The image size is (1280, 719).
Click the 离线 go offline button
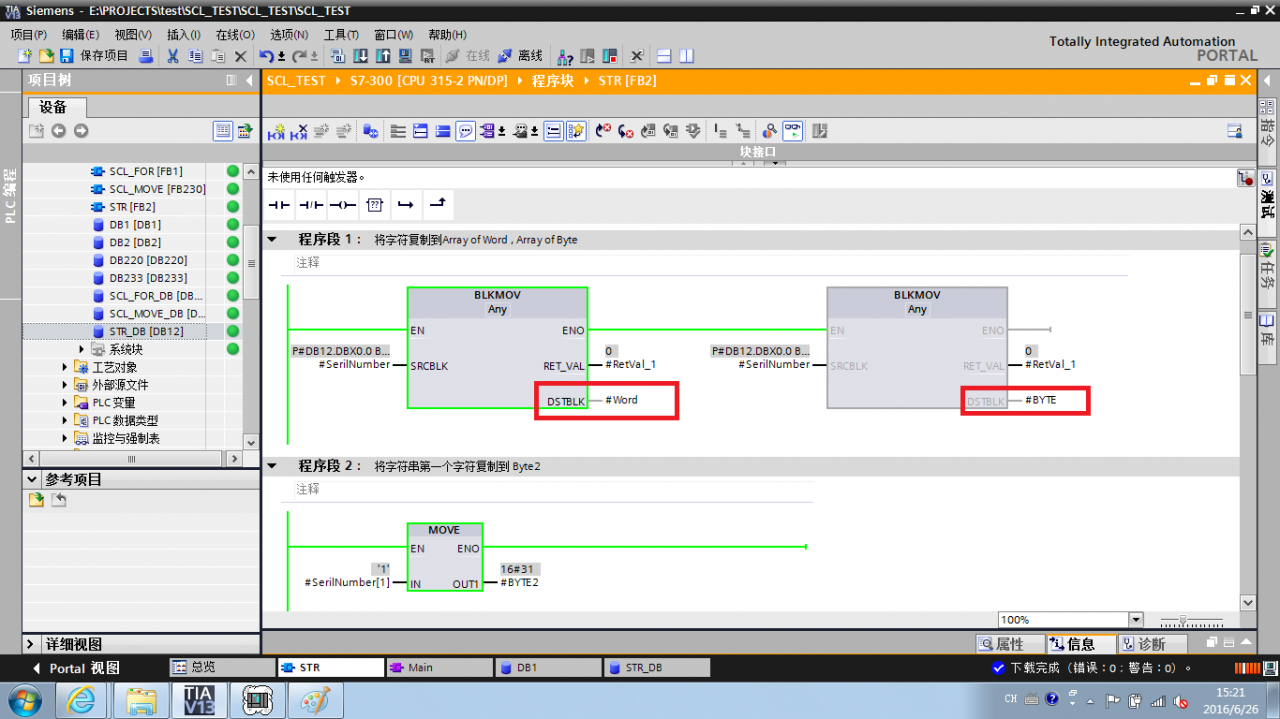521,56
